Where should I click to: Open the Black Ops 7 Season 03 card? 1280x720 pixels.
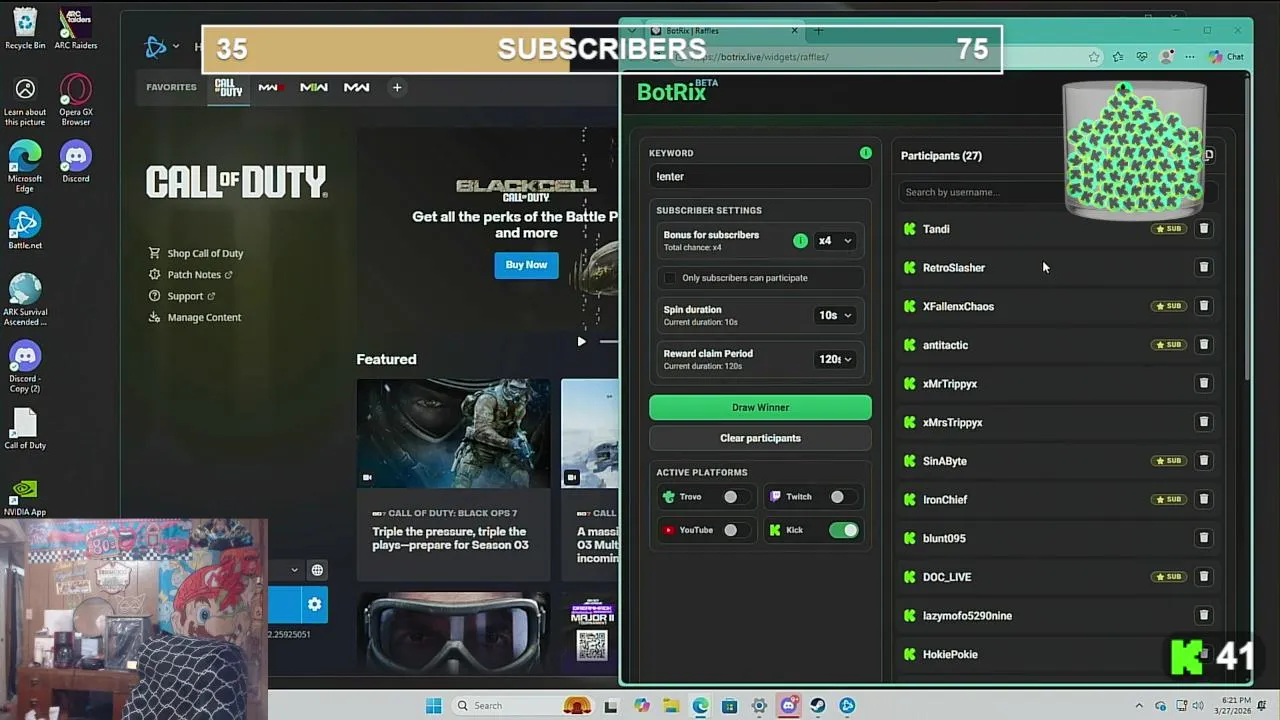click(x=453, y=480)
